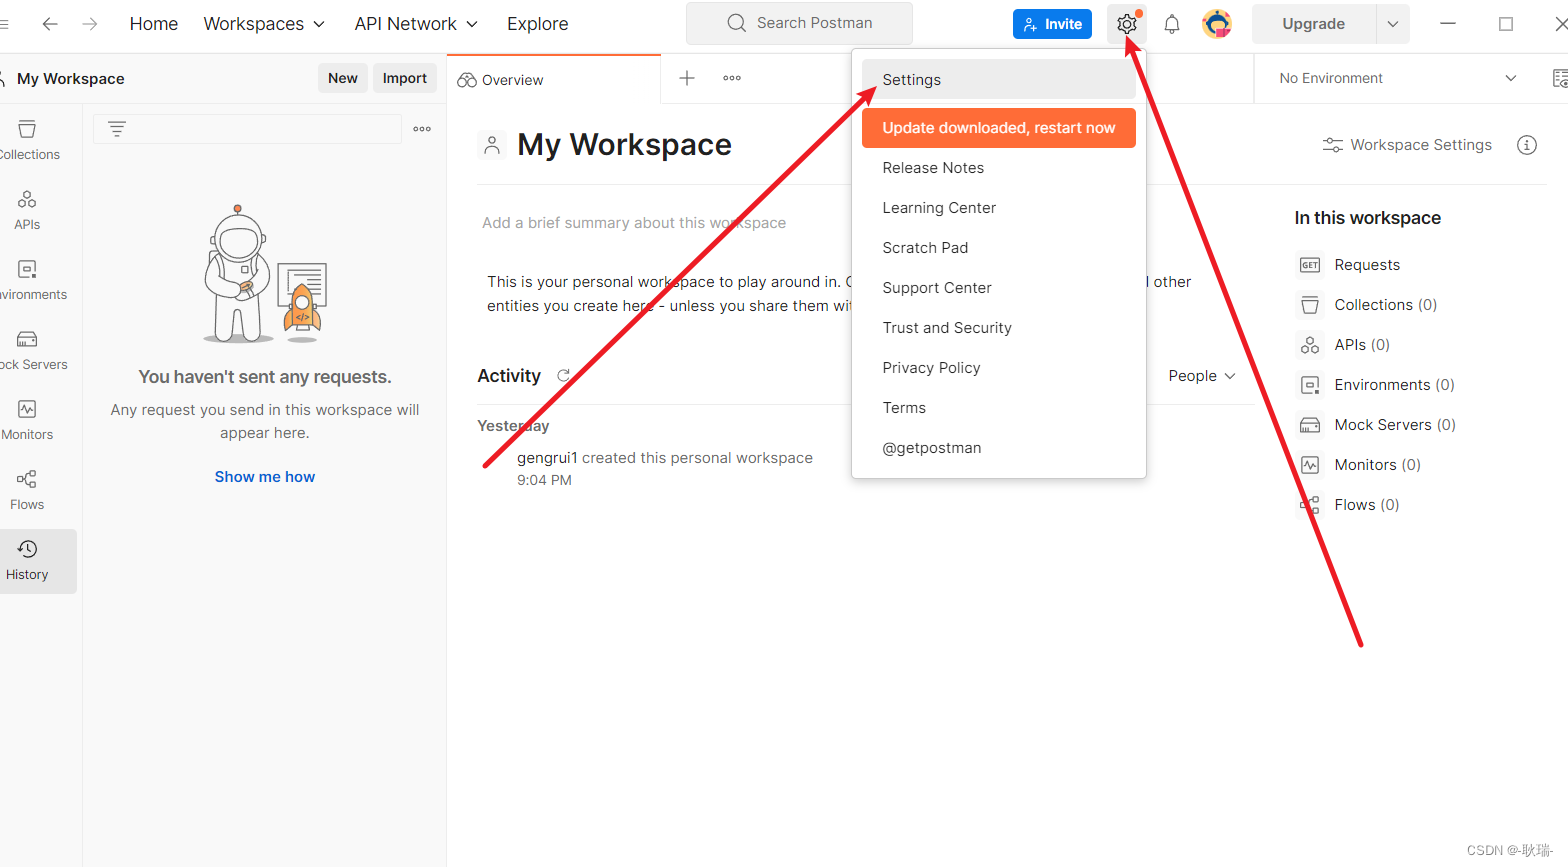
Task: Click the Requests icon in workspace list
Action: pyautogui.click(x=1310, y=265)
